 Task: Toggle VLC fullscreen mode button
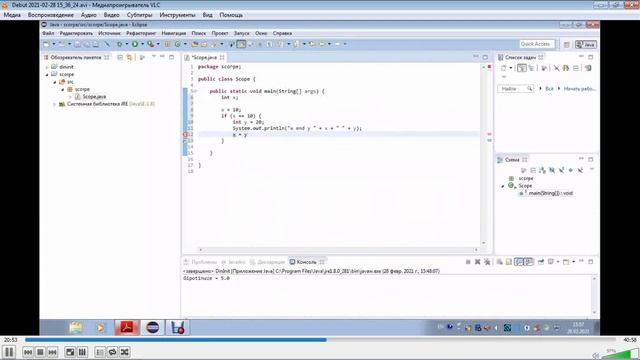(70, 352)
